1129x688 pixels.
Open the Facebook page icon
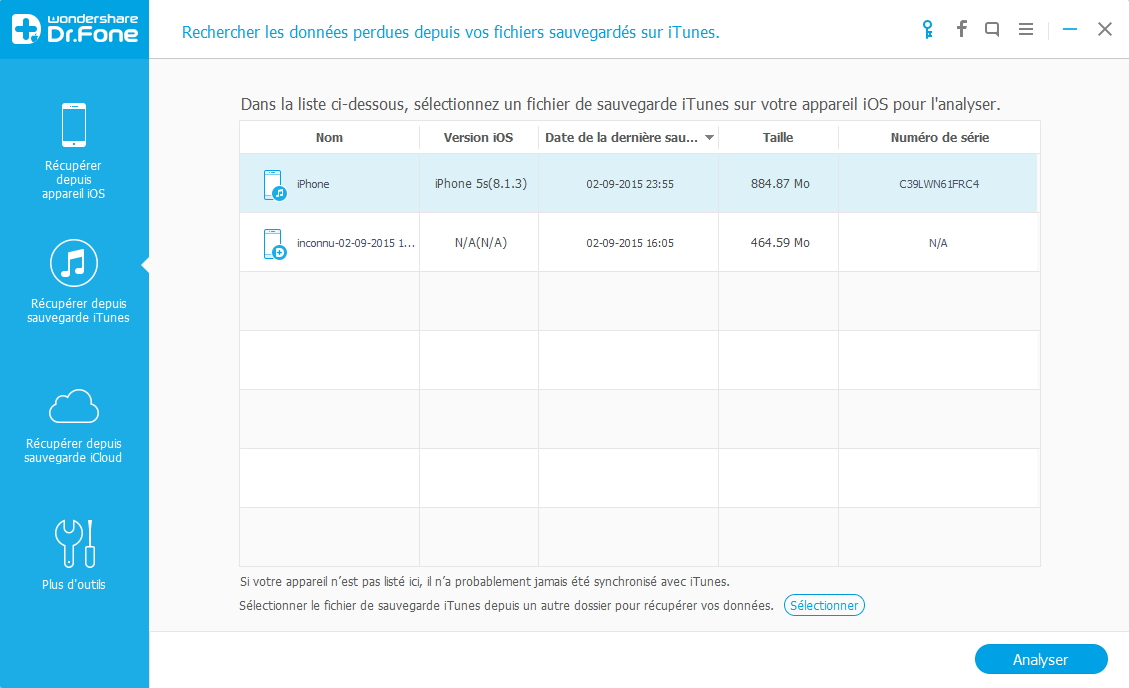click(961, 29)
